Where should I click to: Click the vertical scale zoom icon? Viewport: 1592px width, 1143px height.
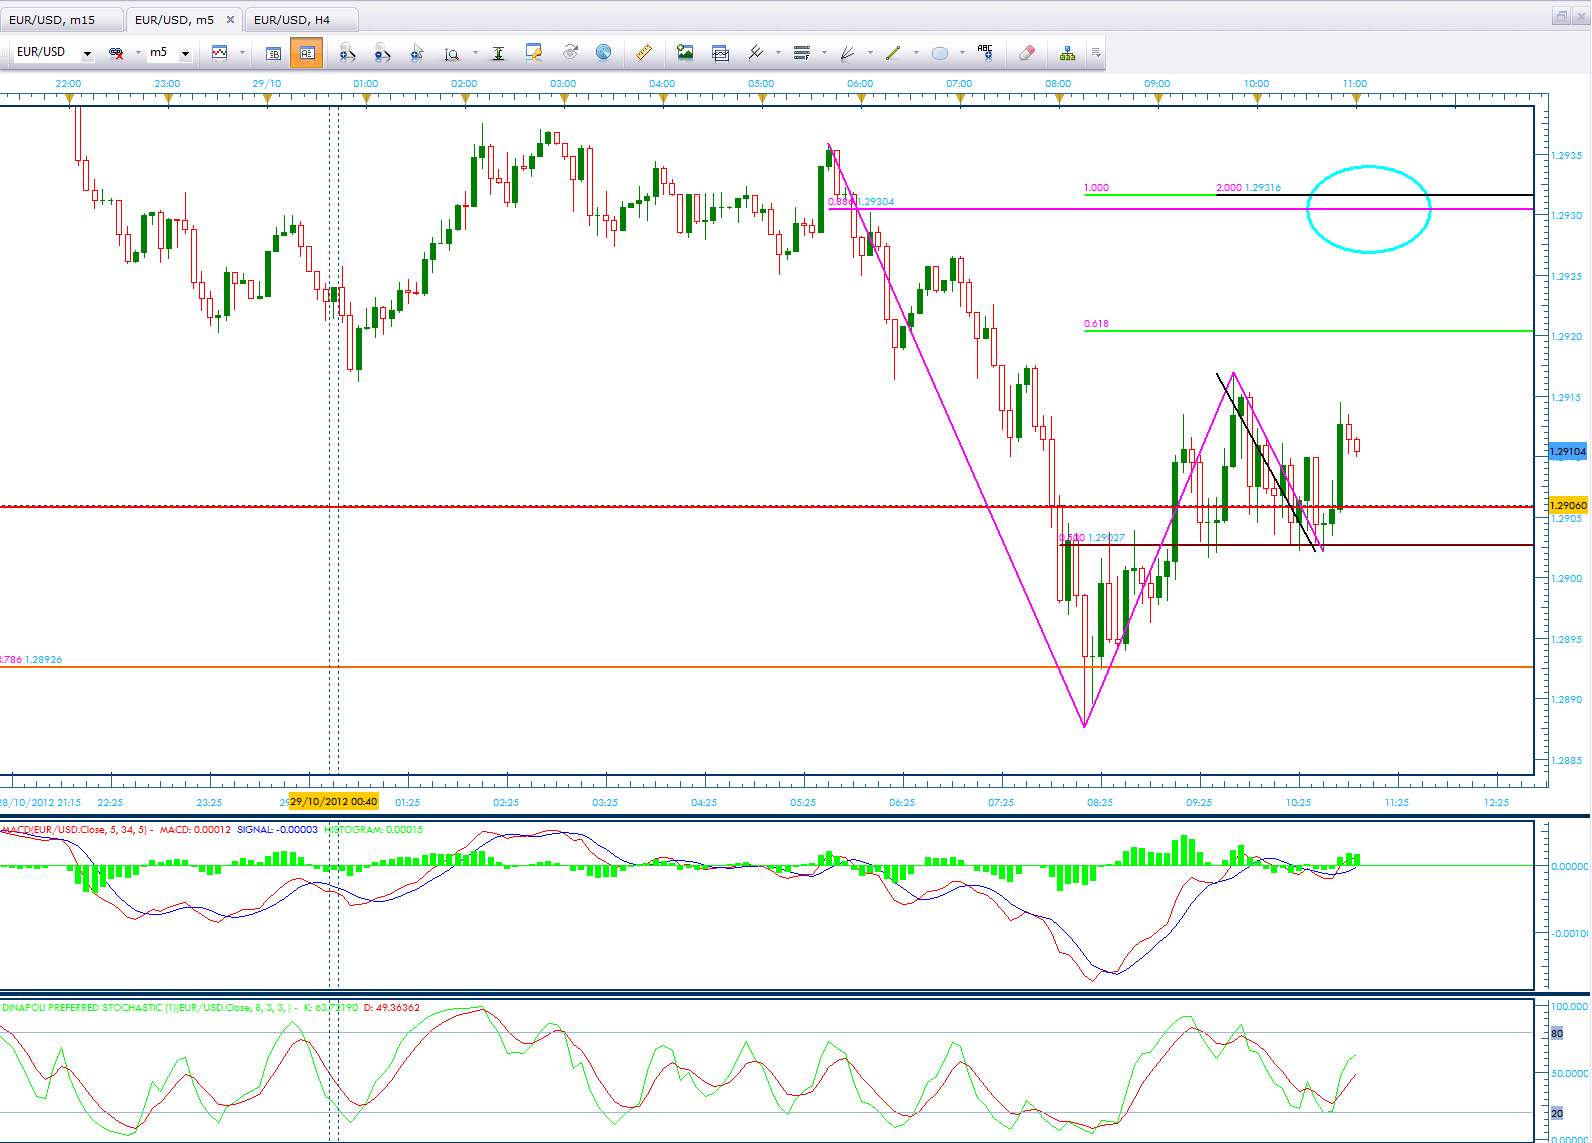tap(452, 53)
